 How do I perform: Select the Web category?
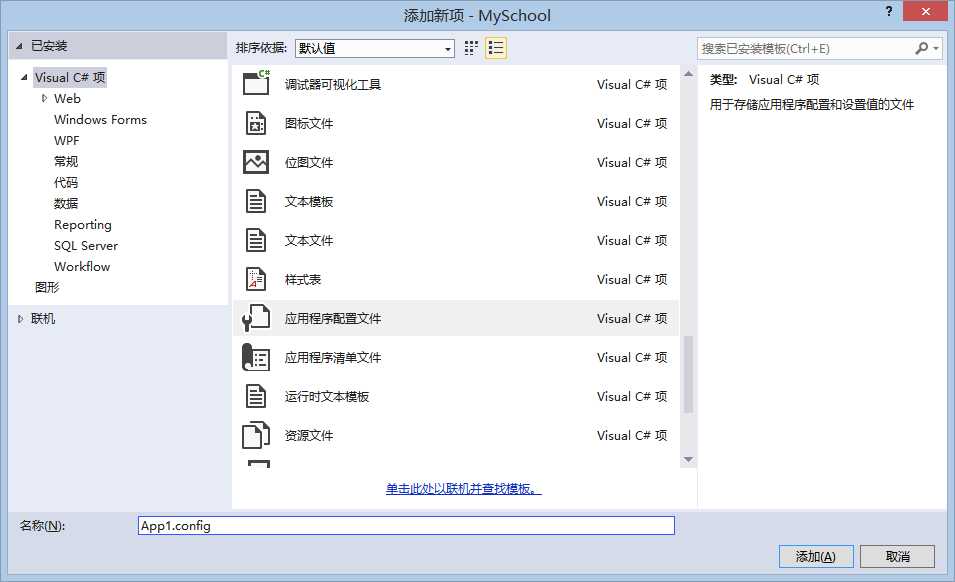coord(67,99)
